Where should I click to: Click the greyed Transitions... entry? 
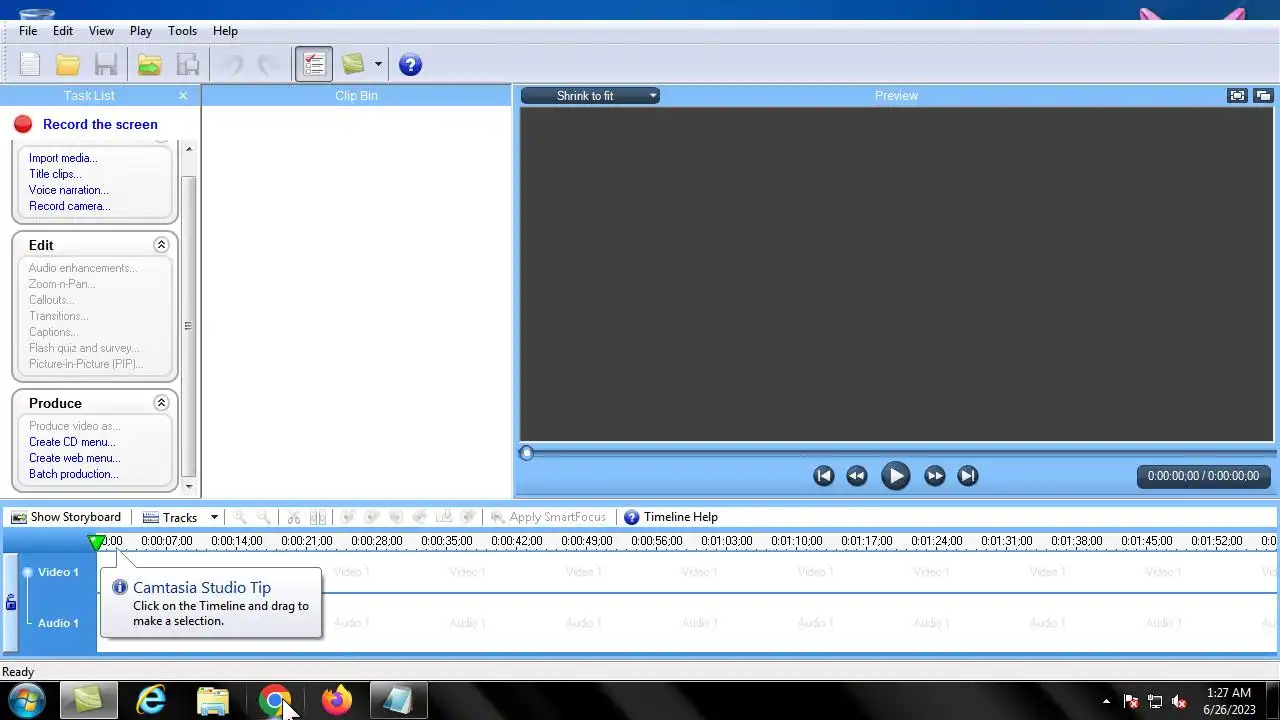click(x=59, y=316)
